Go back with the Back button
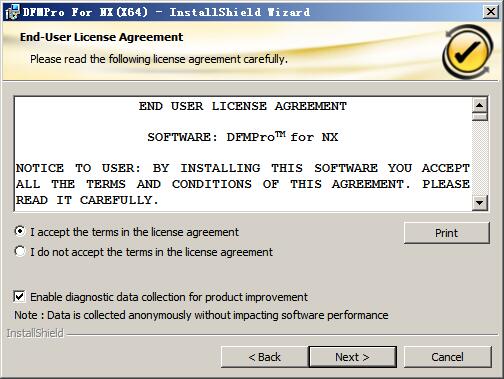Screen dimensions: 504x379 click(x=264, y=357)
